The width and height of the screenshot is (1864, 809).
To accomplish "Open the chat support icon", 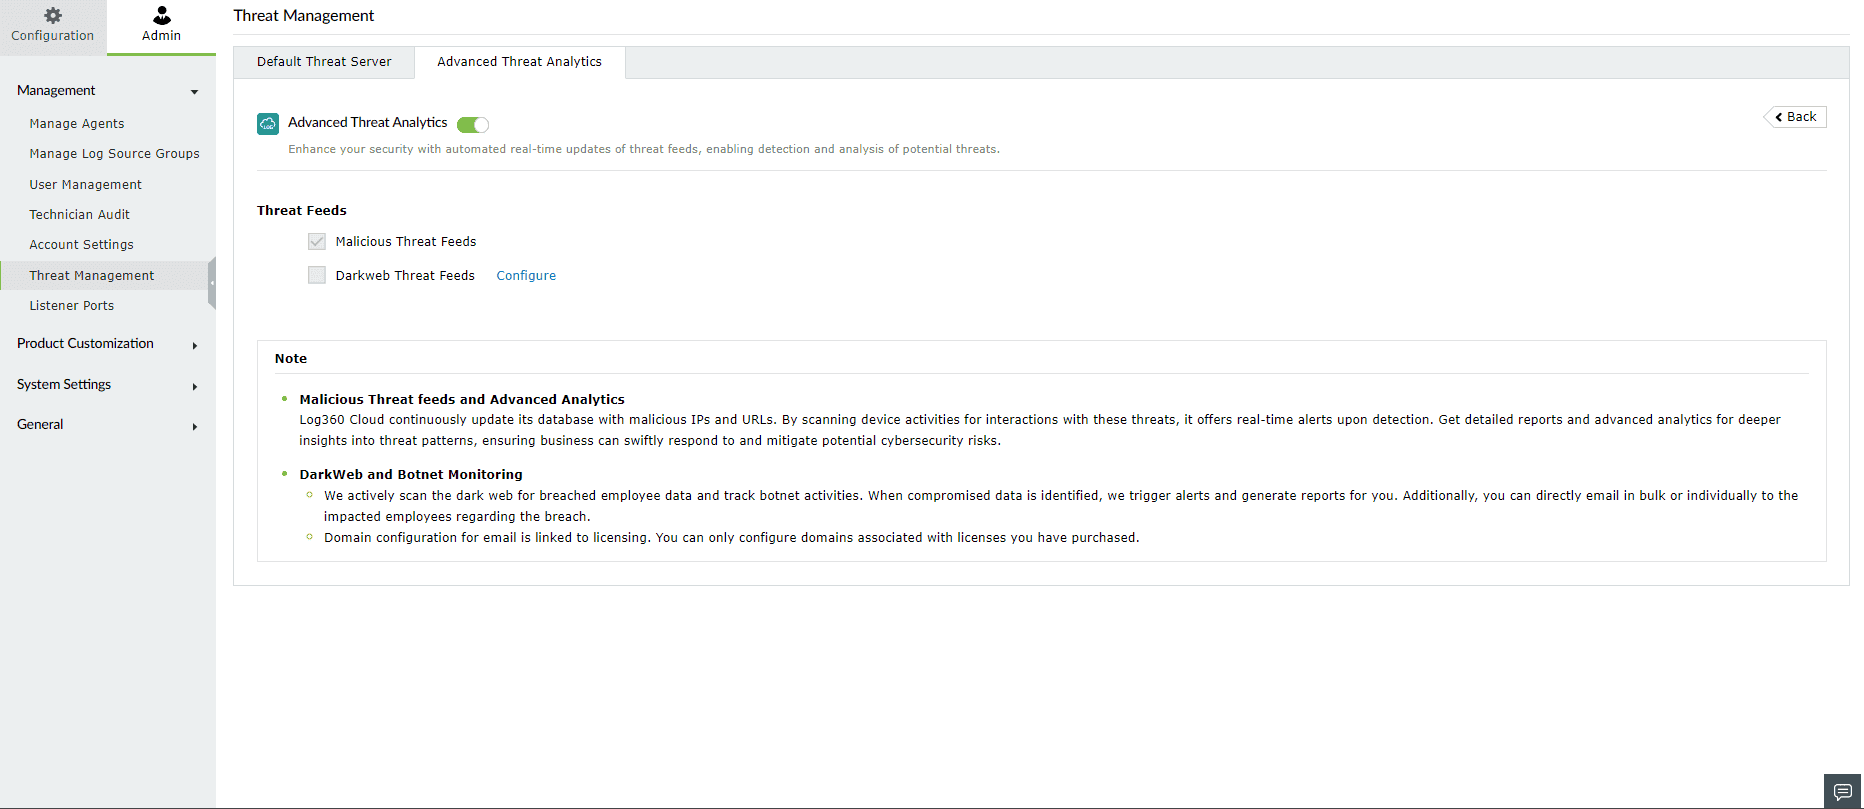I will pyautogui.click(x=1842, y=791).
